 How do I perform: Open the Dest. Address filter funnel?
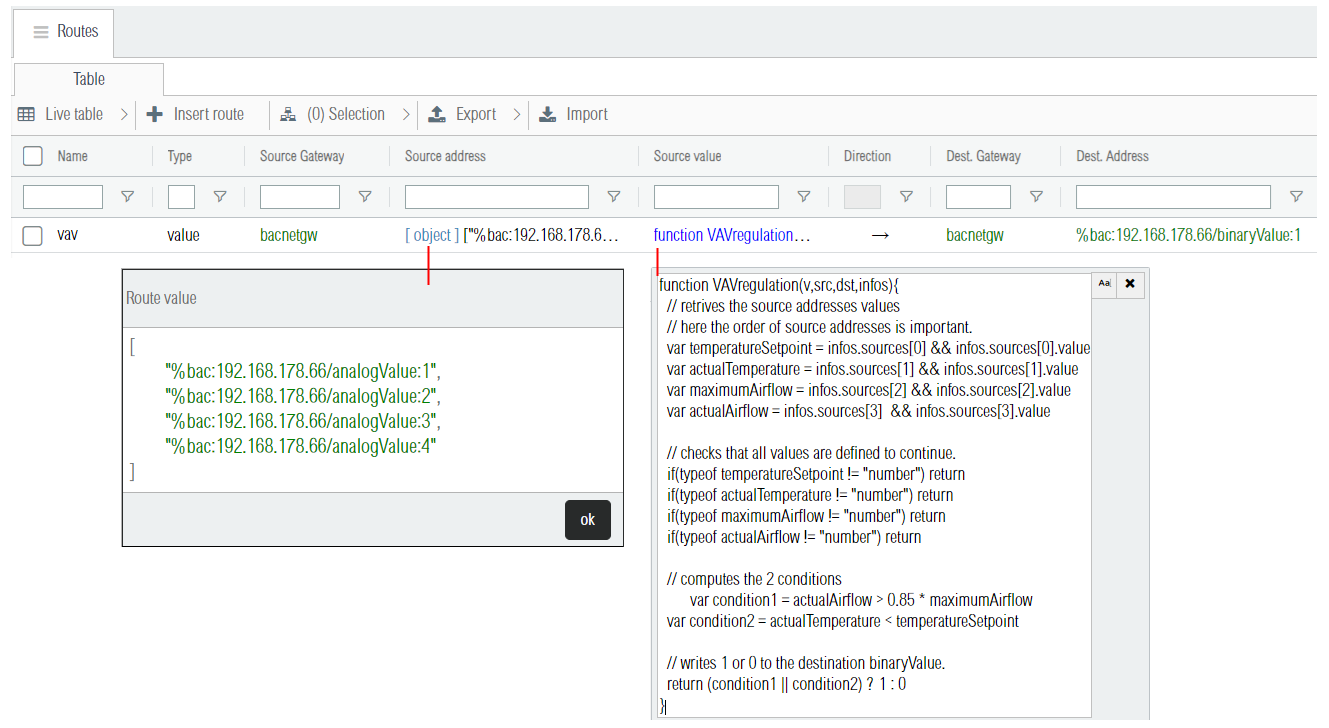pos(1296,196)
